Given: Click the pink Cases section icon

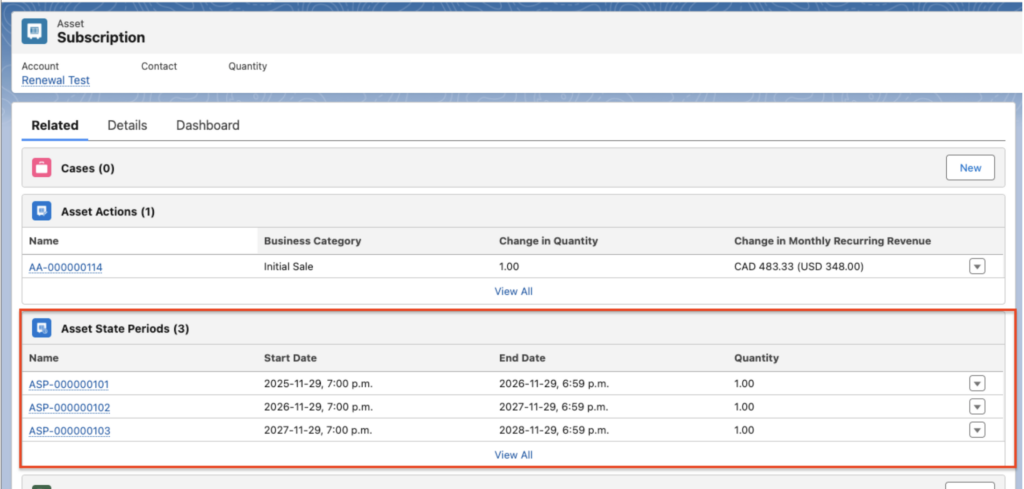Looking at the screenshot, I should click(41, 168).
